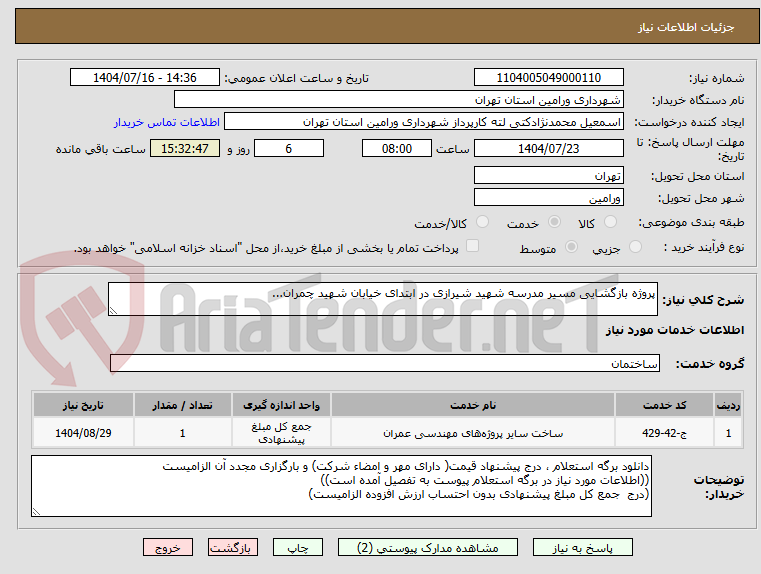Click the request creator field 'اسمعیل محمدنژادکتی'

click(x=424, y=122)
